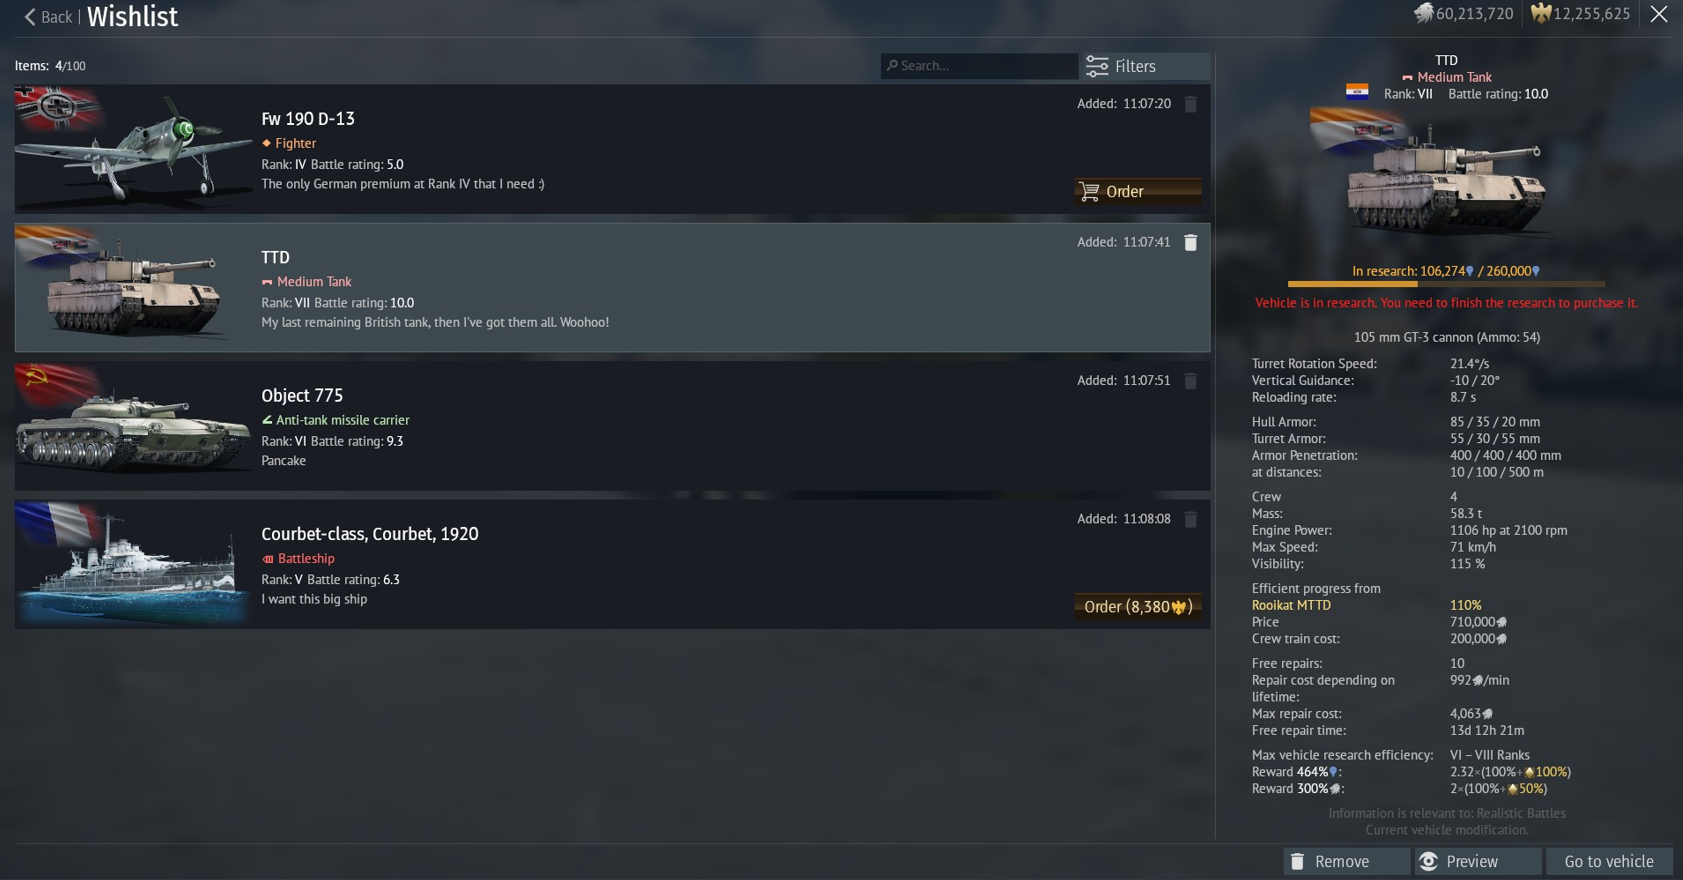Click Go to vehicle button
This screenshot has width=1683, height=880.
1609,861
